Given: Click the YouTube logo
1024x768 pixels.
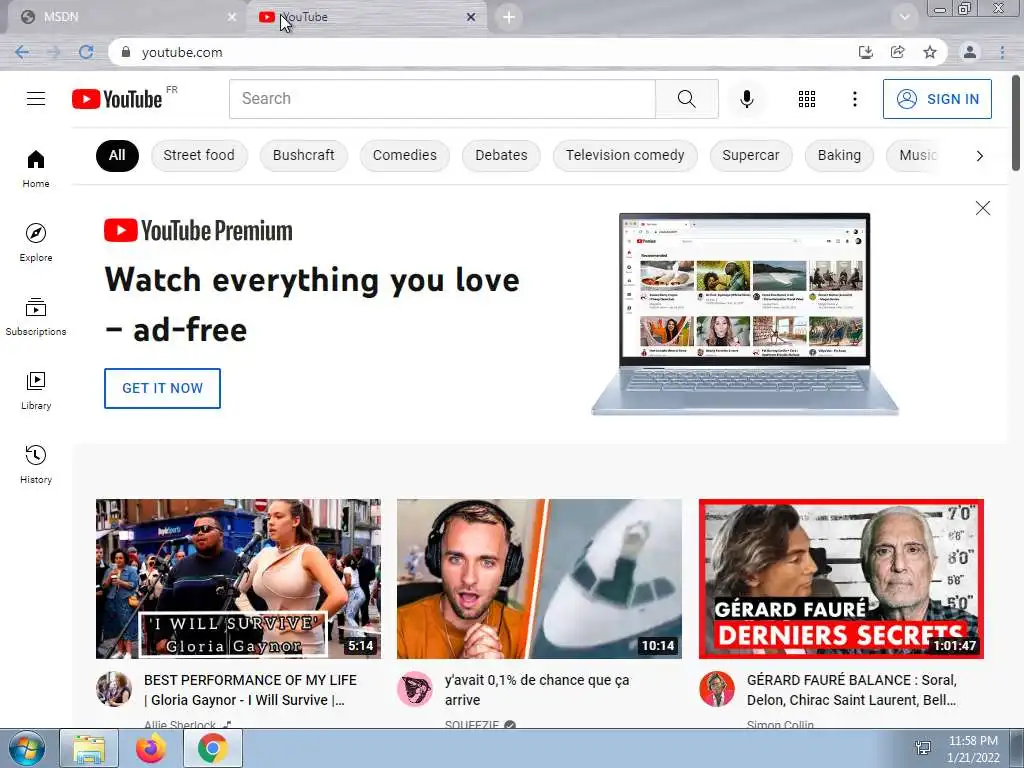Looking at the screenshot, I should [117, 99].
